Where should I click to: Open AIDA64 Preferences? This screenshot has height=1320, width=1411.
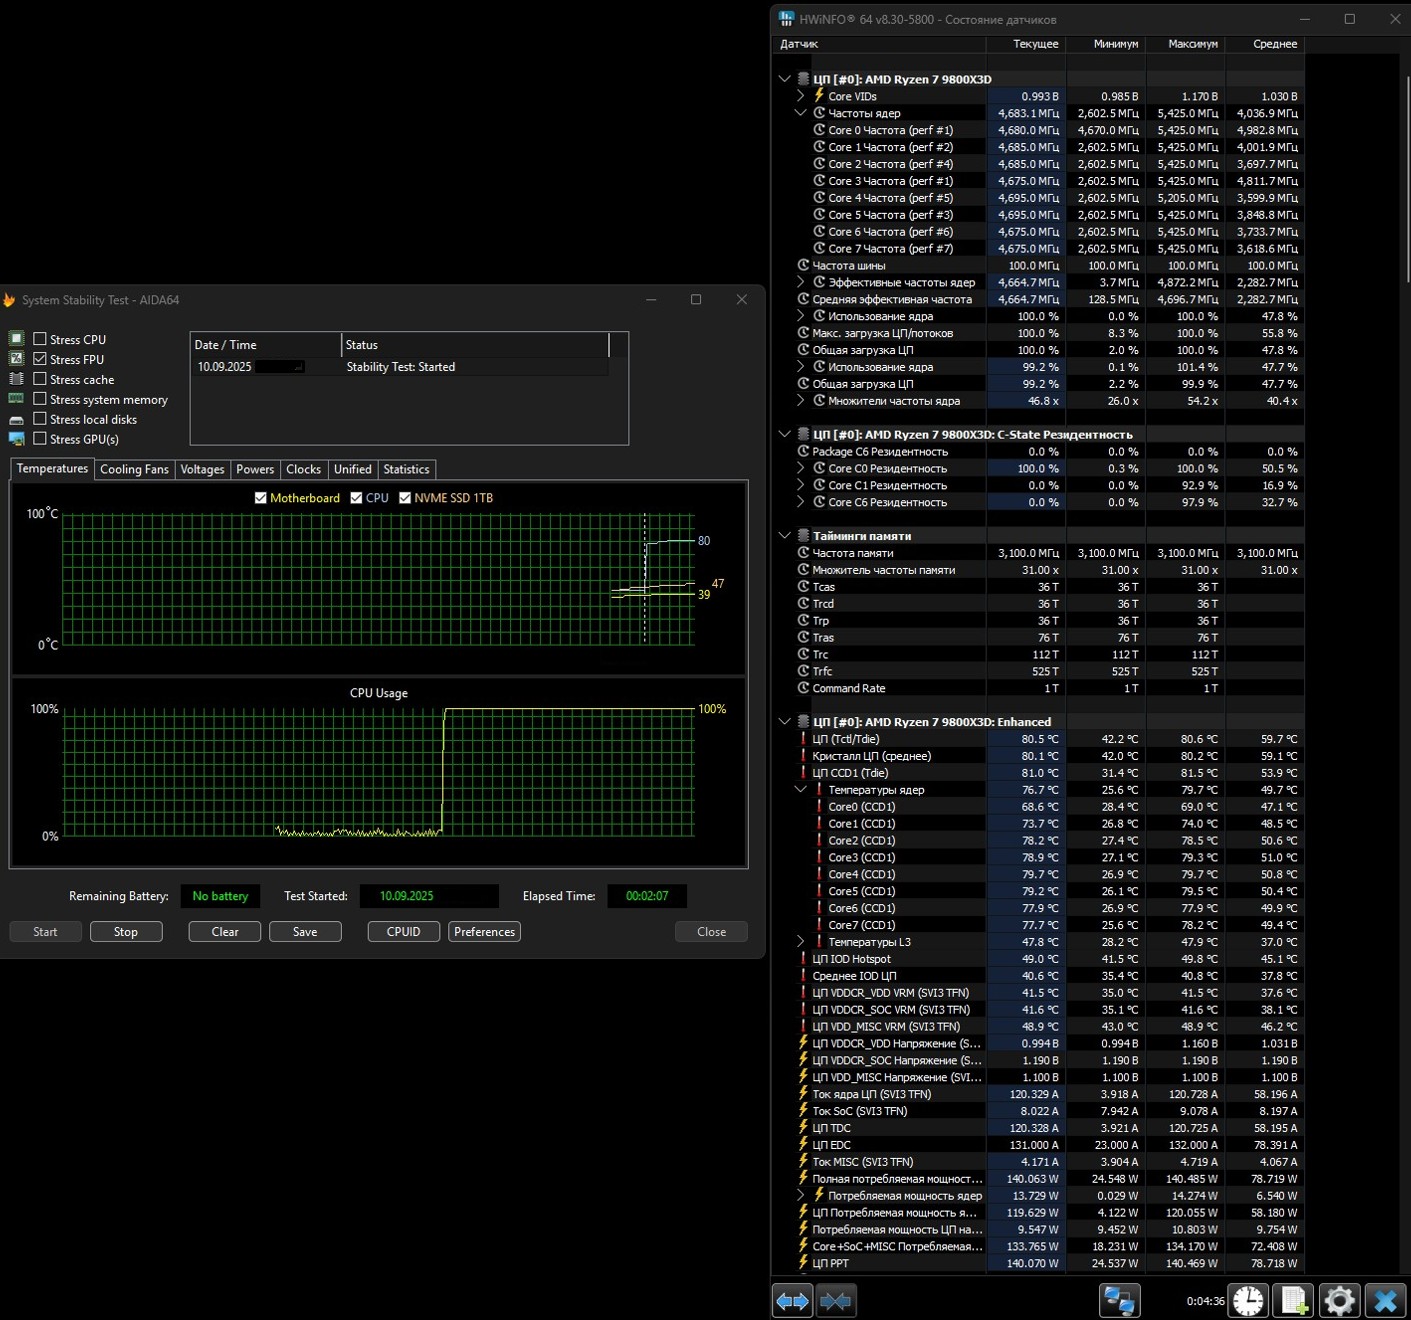(484, 932)
